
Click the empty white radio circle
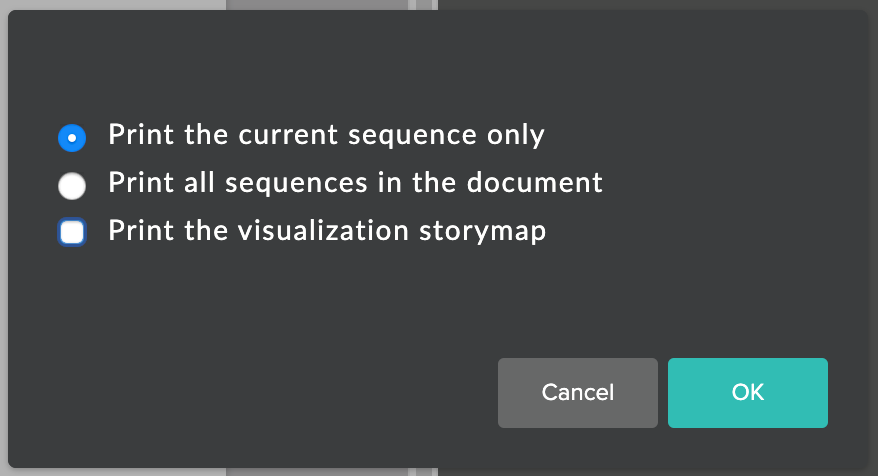pos(72,186)
